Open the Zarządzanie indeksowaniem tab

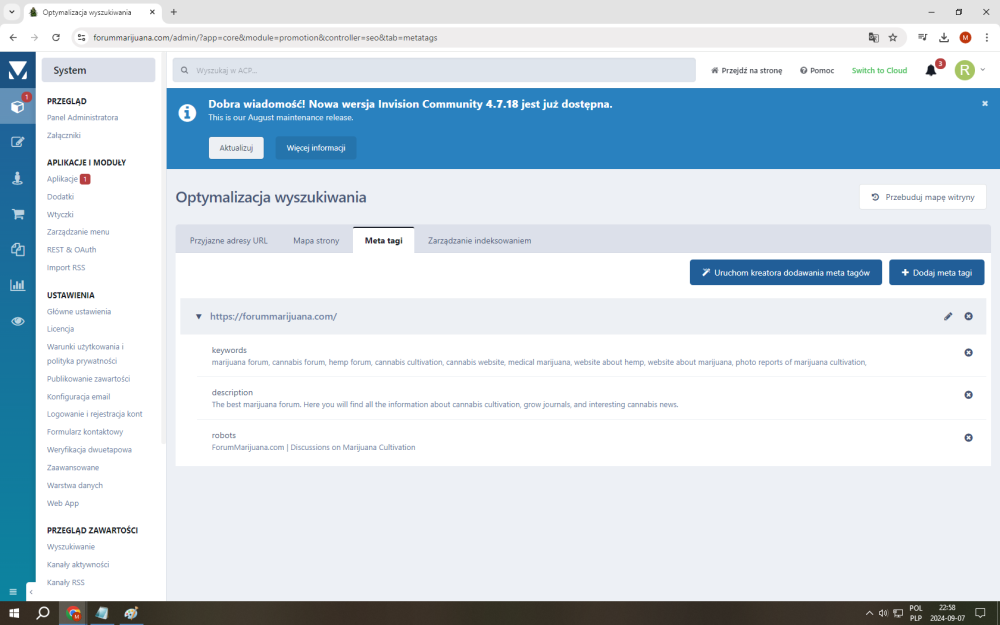coord(479,241)
